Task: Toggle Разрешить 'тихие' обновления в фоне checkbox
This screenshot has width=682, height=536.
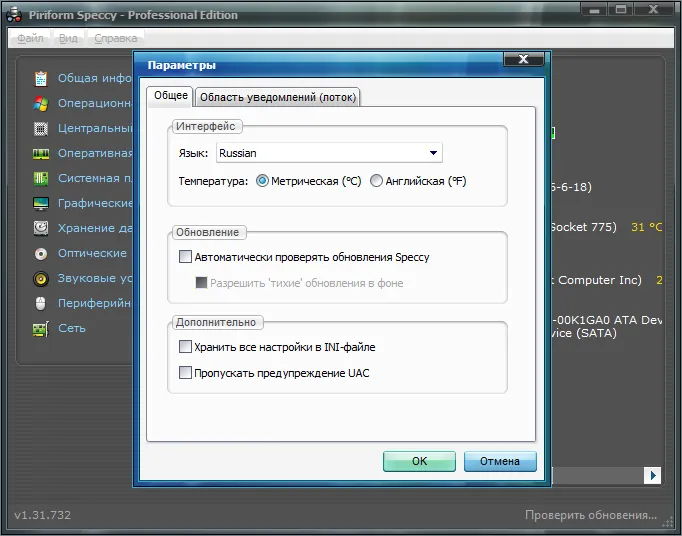Action: [x=201, y=283]
